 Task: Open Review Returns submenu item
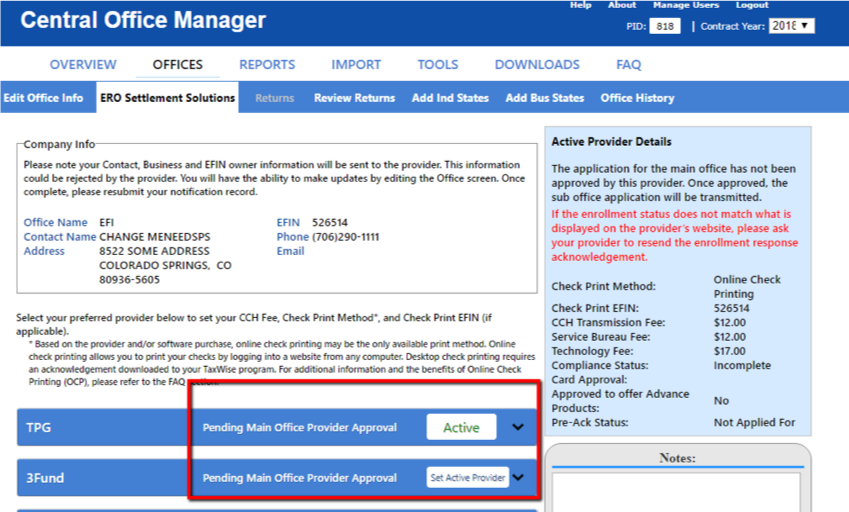coord(354,98)
